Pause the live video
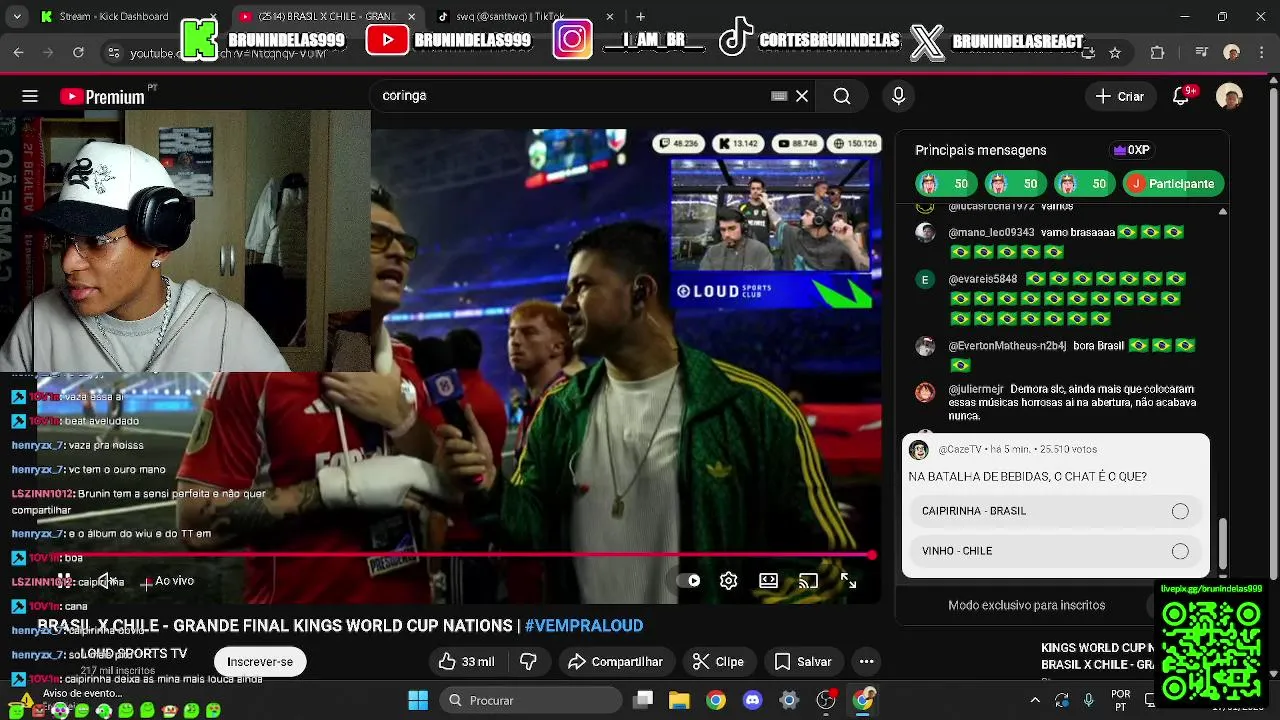 [62, 581]
